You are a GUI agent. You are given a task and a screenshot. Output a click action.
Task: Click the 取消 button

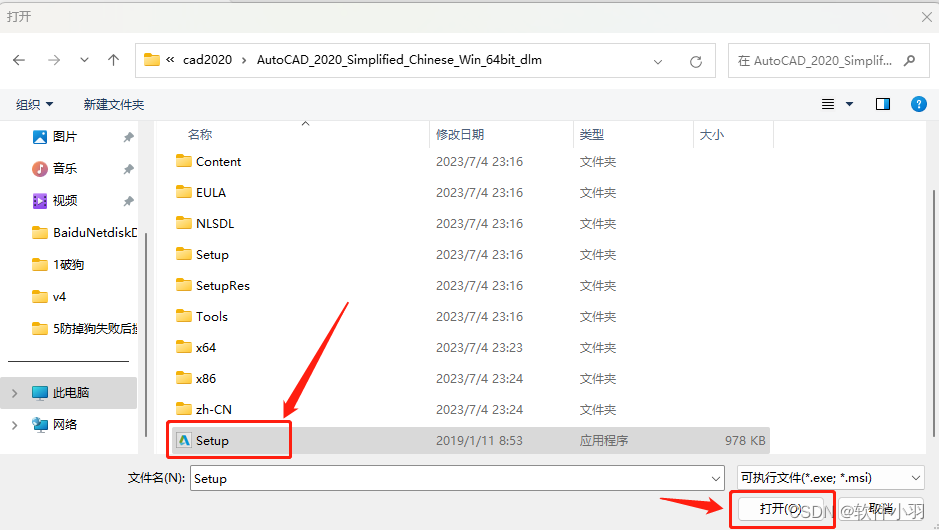(x=881, y=509)
